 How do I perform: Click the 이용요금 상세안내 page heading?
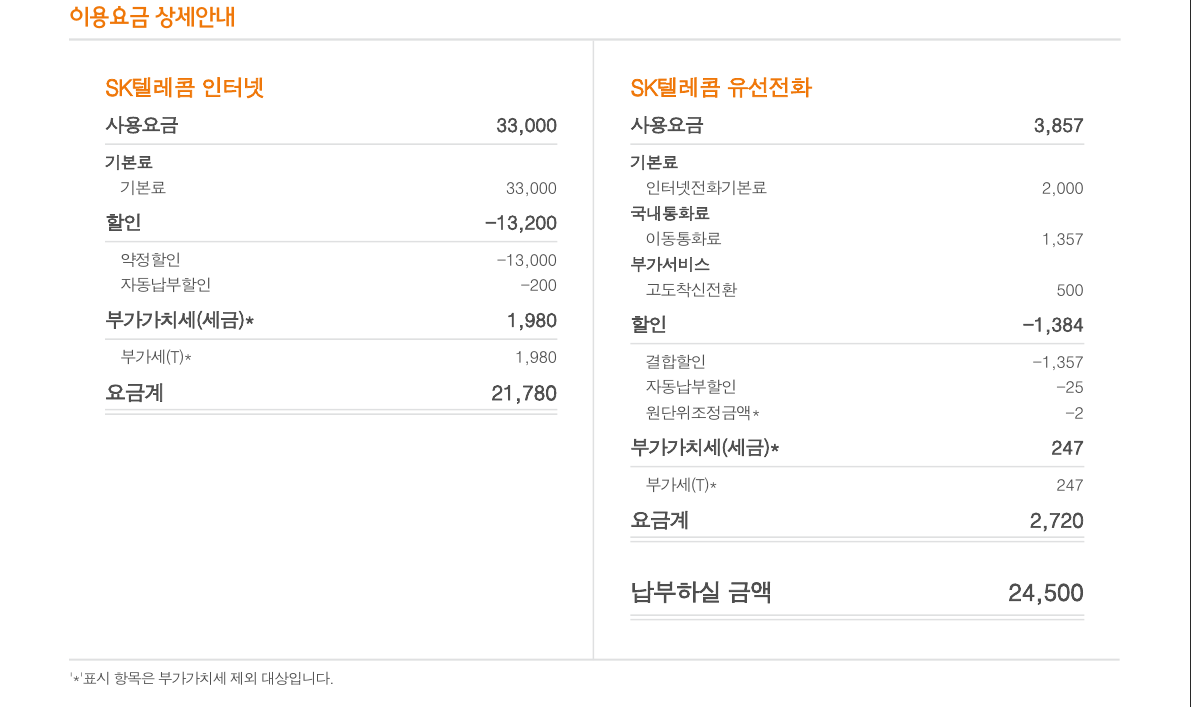click(x=152, y=17)
